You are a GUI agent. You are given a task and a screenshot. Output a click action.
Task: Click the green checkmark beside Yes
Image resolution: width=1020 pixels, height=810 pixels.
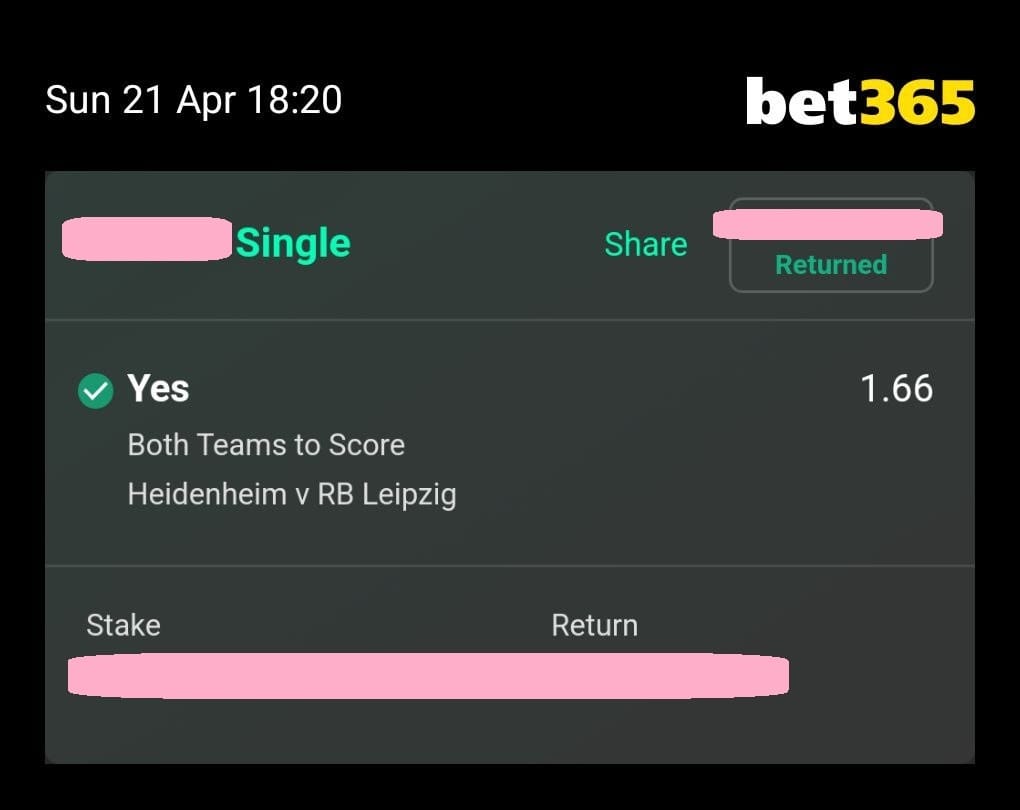coord(96,390)
